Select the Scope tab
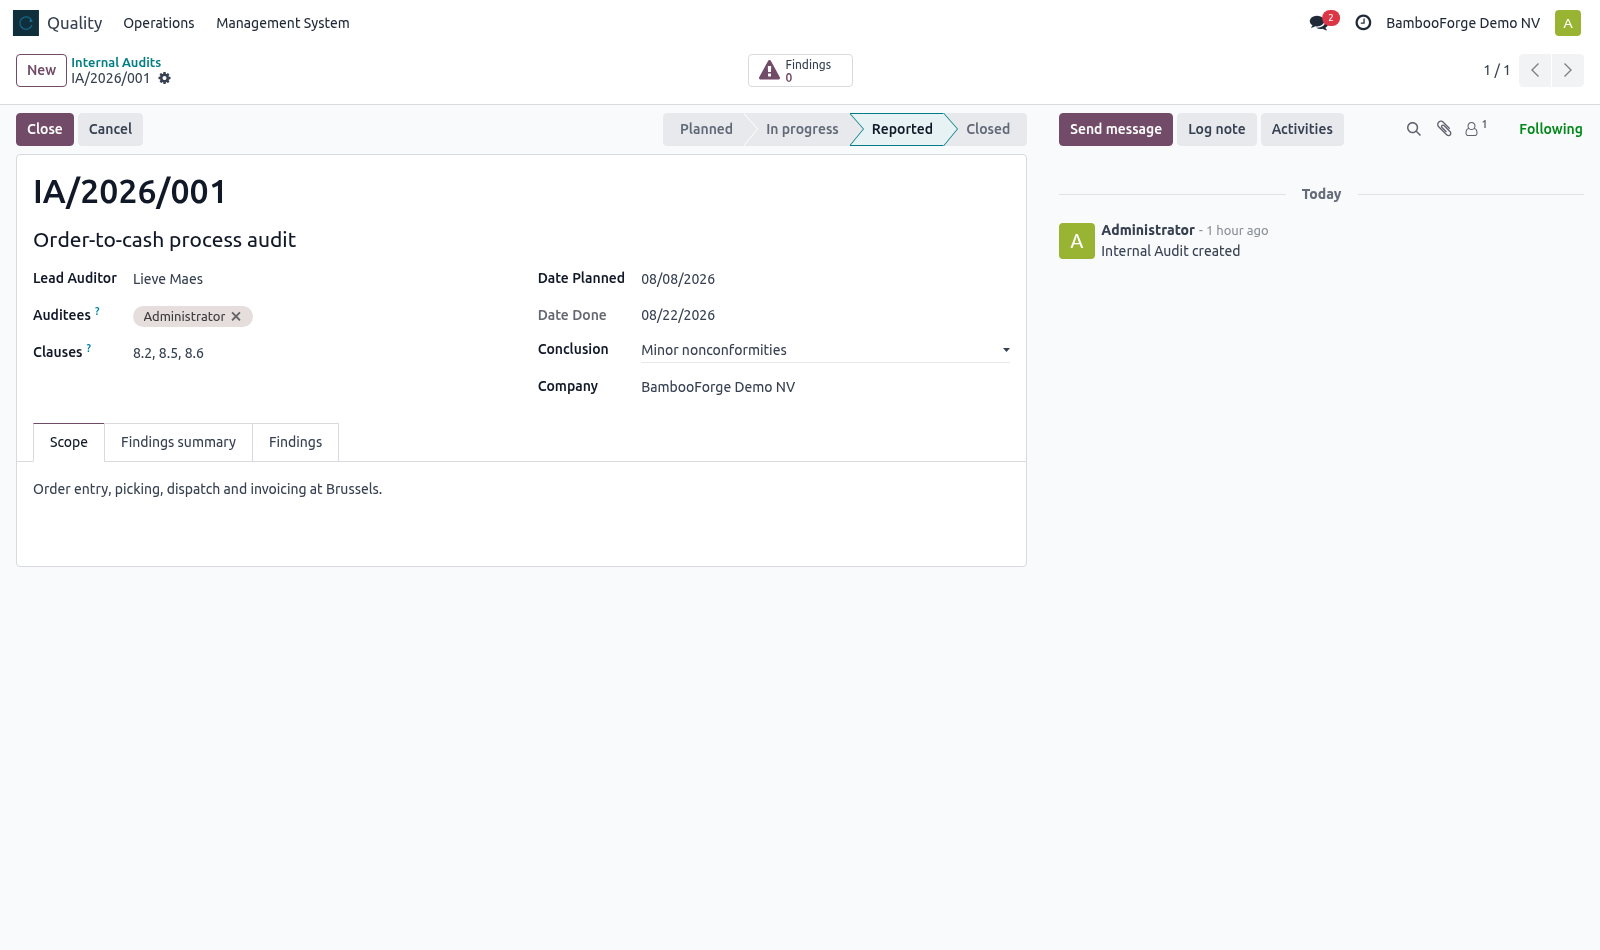The height and width of the screenshot is (950, 1600). [x=69, y=442]
